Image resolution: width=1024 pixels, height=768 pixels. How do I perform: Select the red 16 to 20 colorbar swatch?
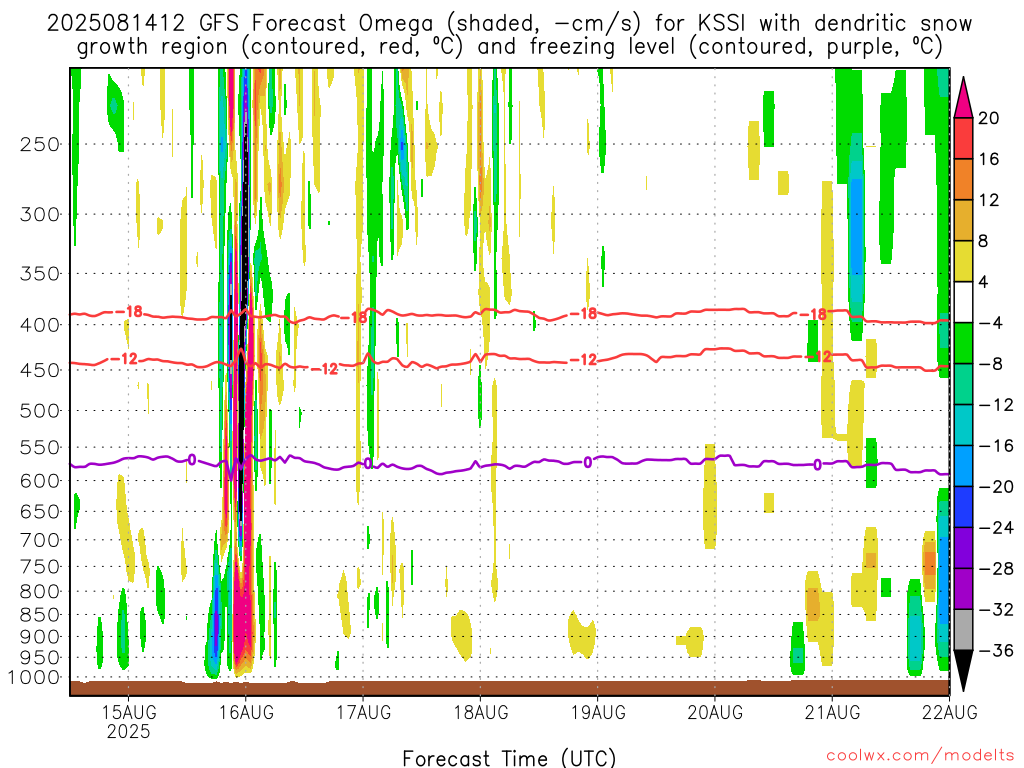(963, 138)
